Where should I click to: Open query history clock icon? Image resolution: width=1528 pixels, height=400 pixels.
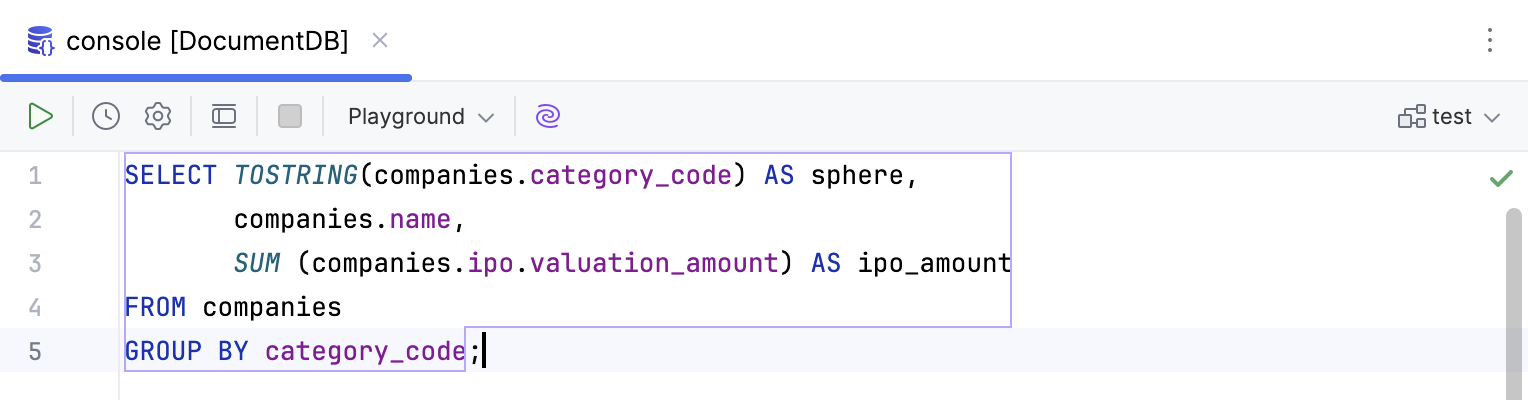pyautogui.click(x=105, y=117)
